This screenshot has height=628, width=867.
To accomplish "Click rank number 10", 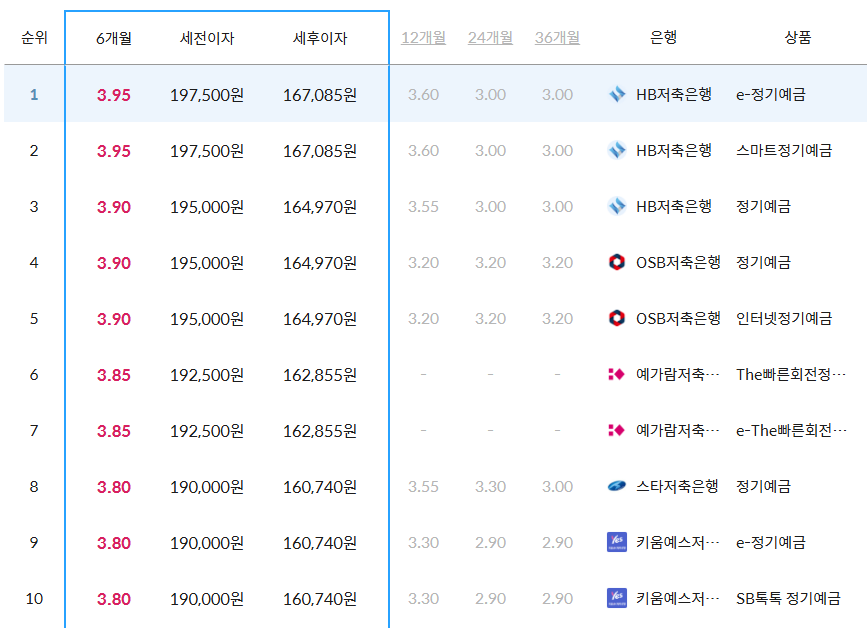I will click(34, 598).
